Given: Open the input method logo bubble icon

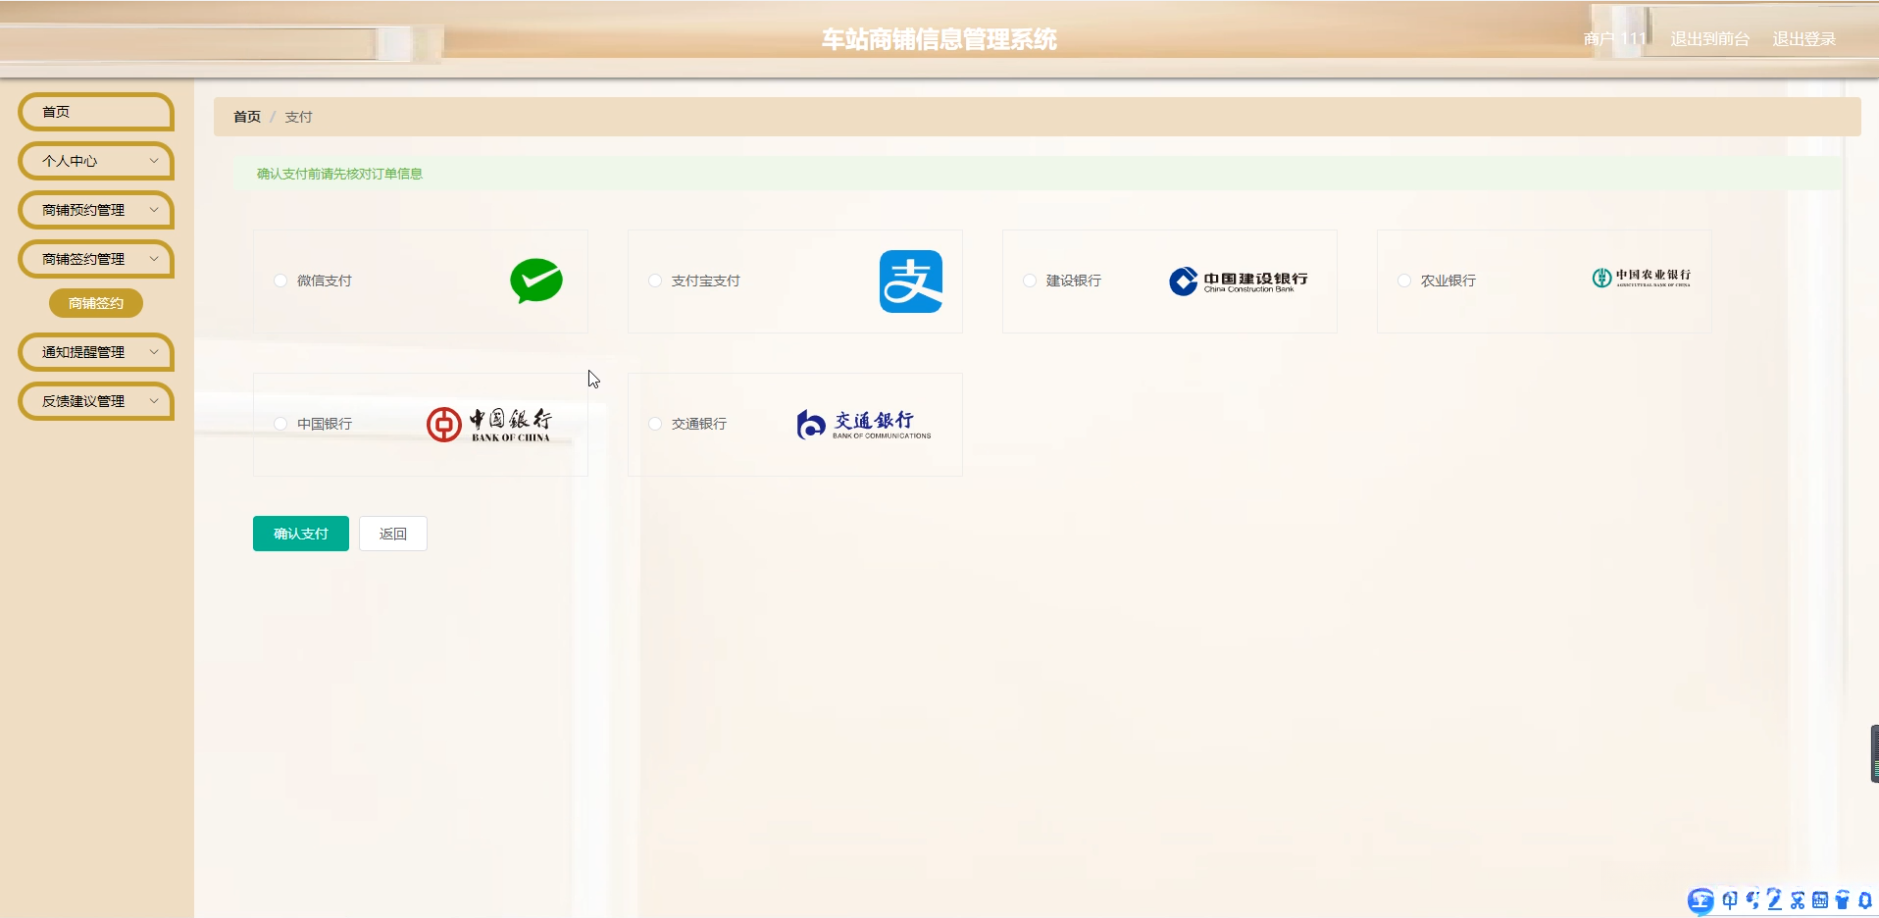Looking at the screenshot, I should point(1700,900).
